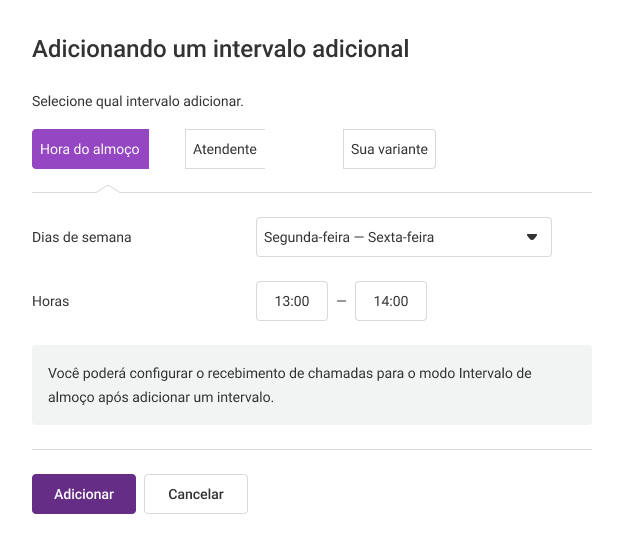
Task: Edit the 13:00 start time field
Action: point(292,301)
